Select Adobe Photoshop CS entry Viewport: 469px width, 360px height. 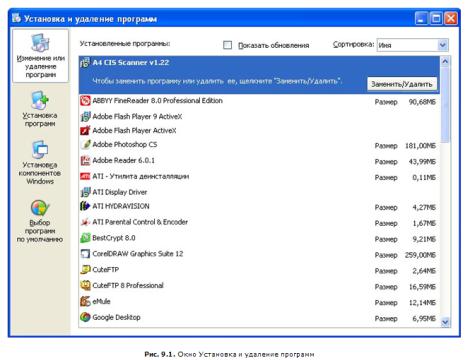pyautogui.click(x=259, y=145)
